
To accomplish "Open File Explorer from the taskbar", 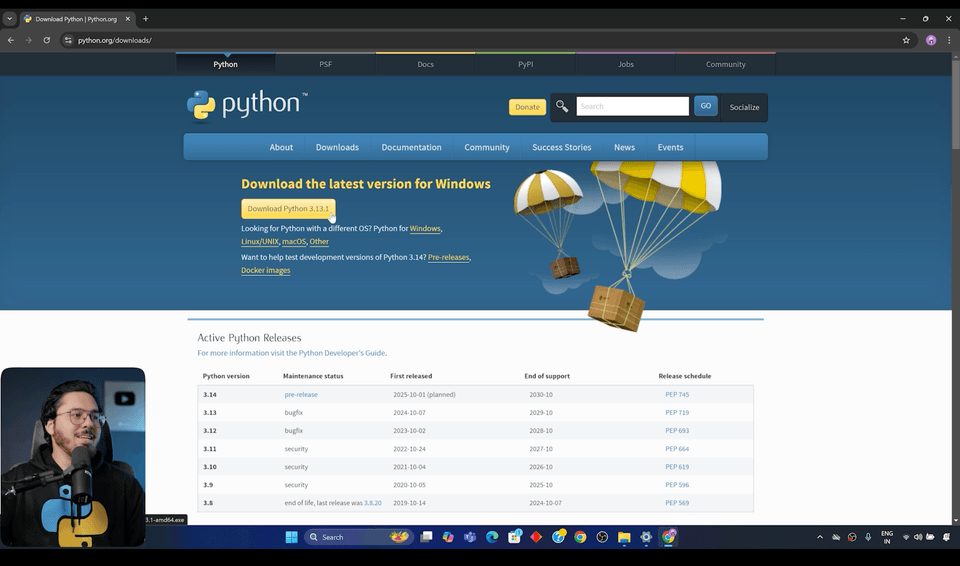I will point(624,537).
